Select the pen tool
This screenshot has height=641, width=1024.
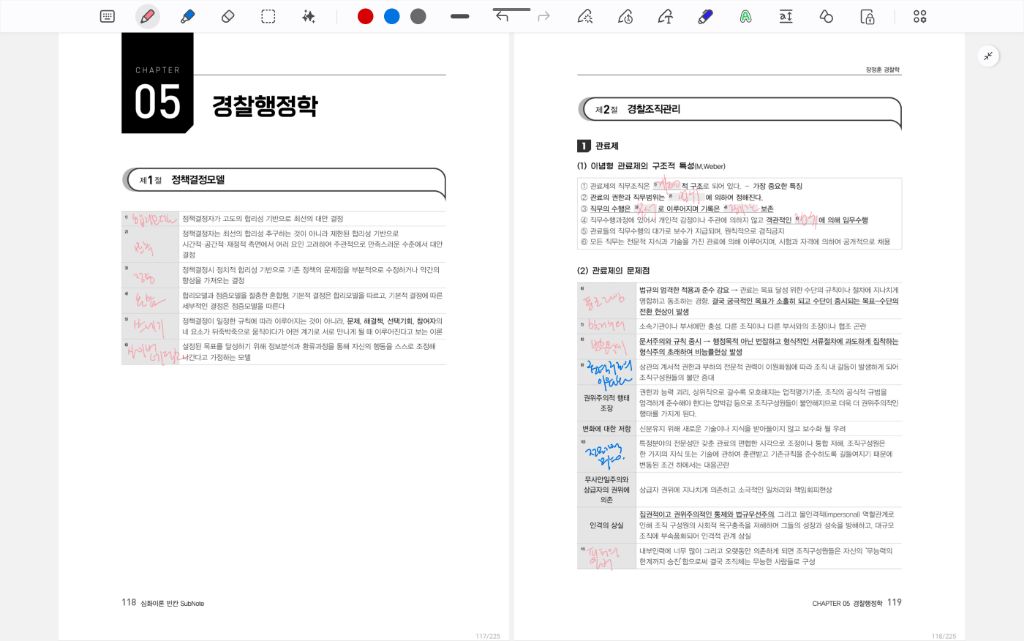point(148,16)
